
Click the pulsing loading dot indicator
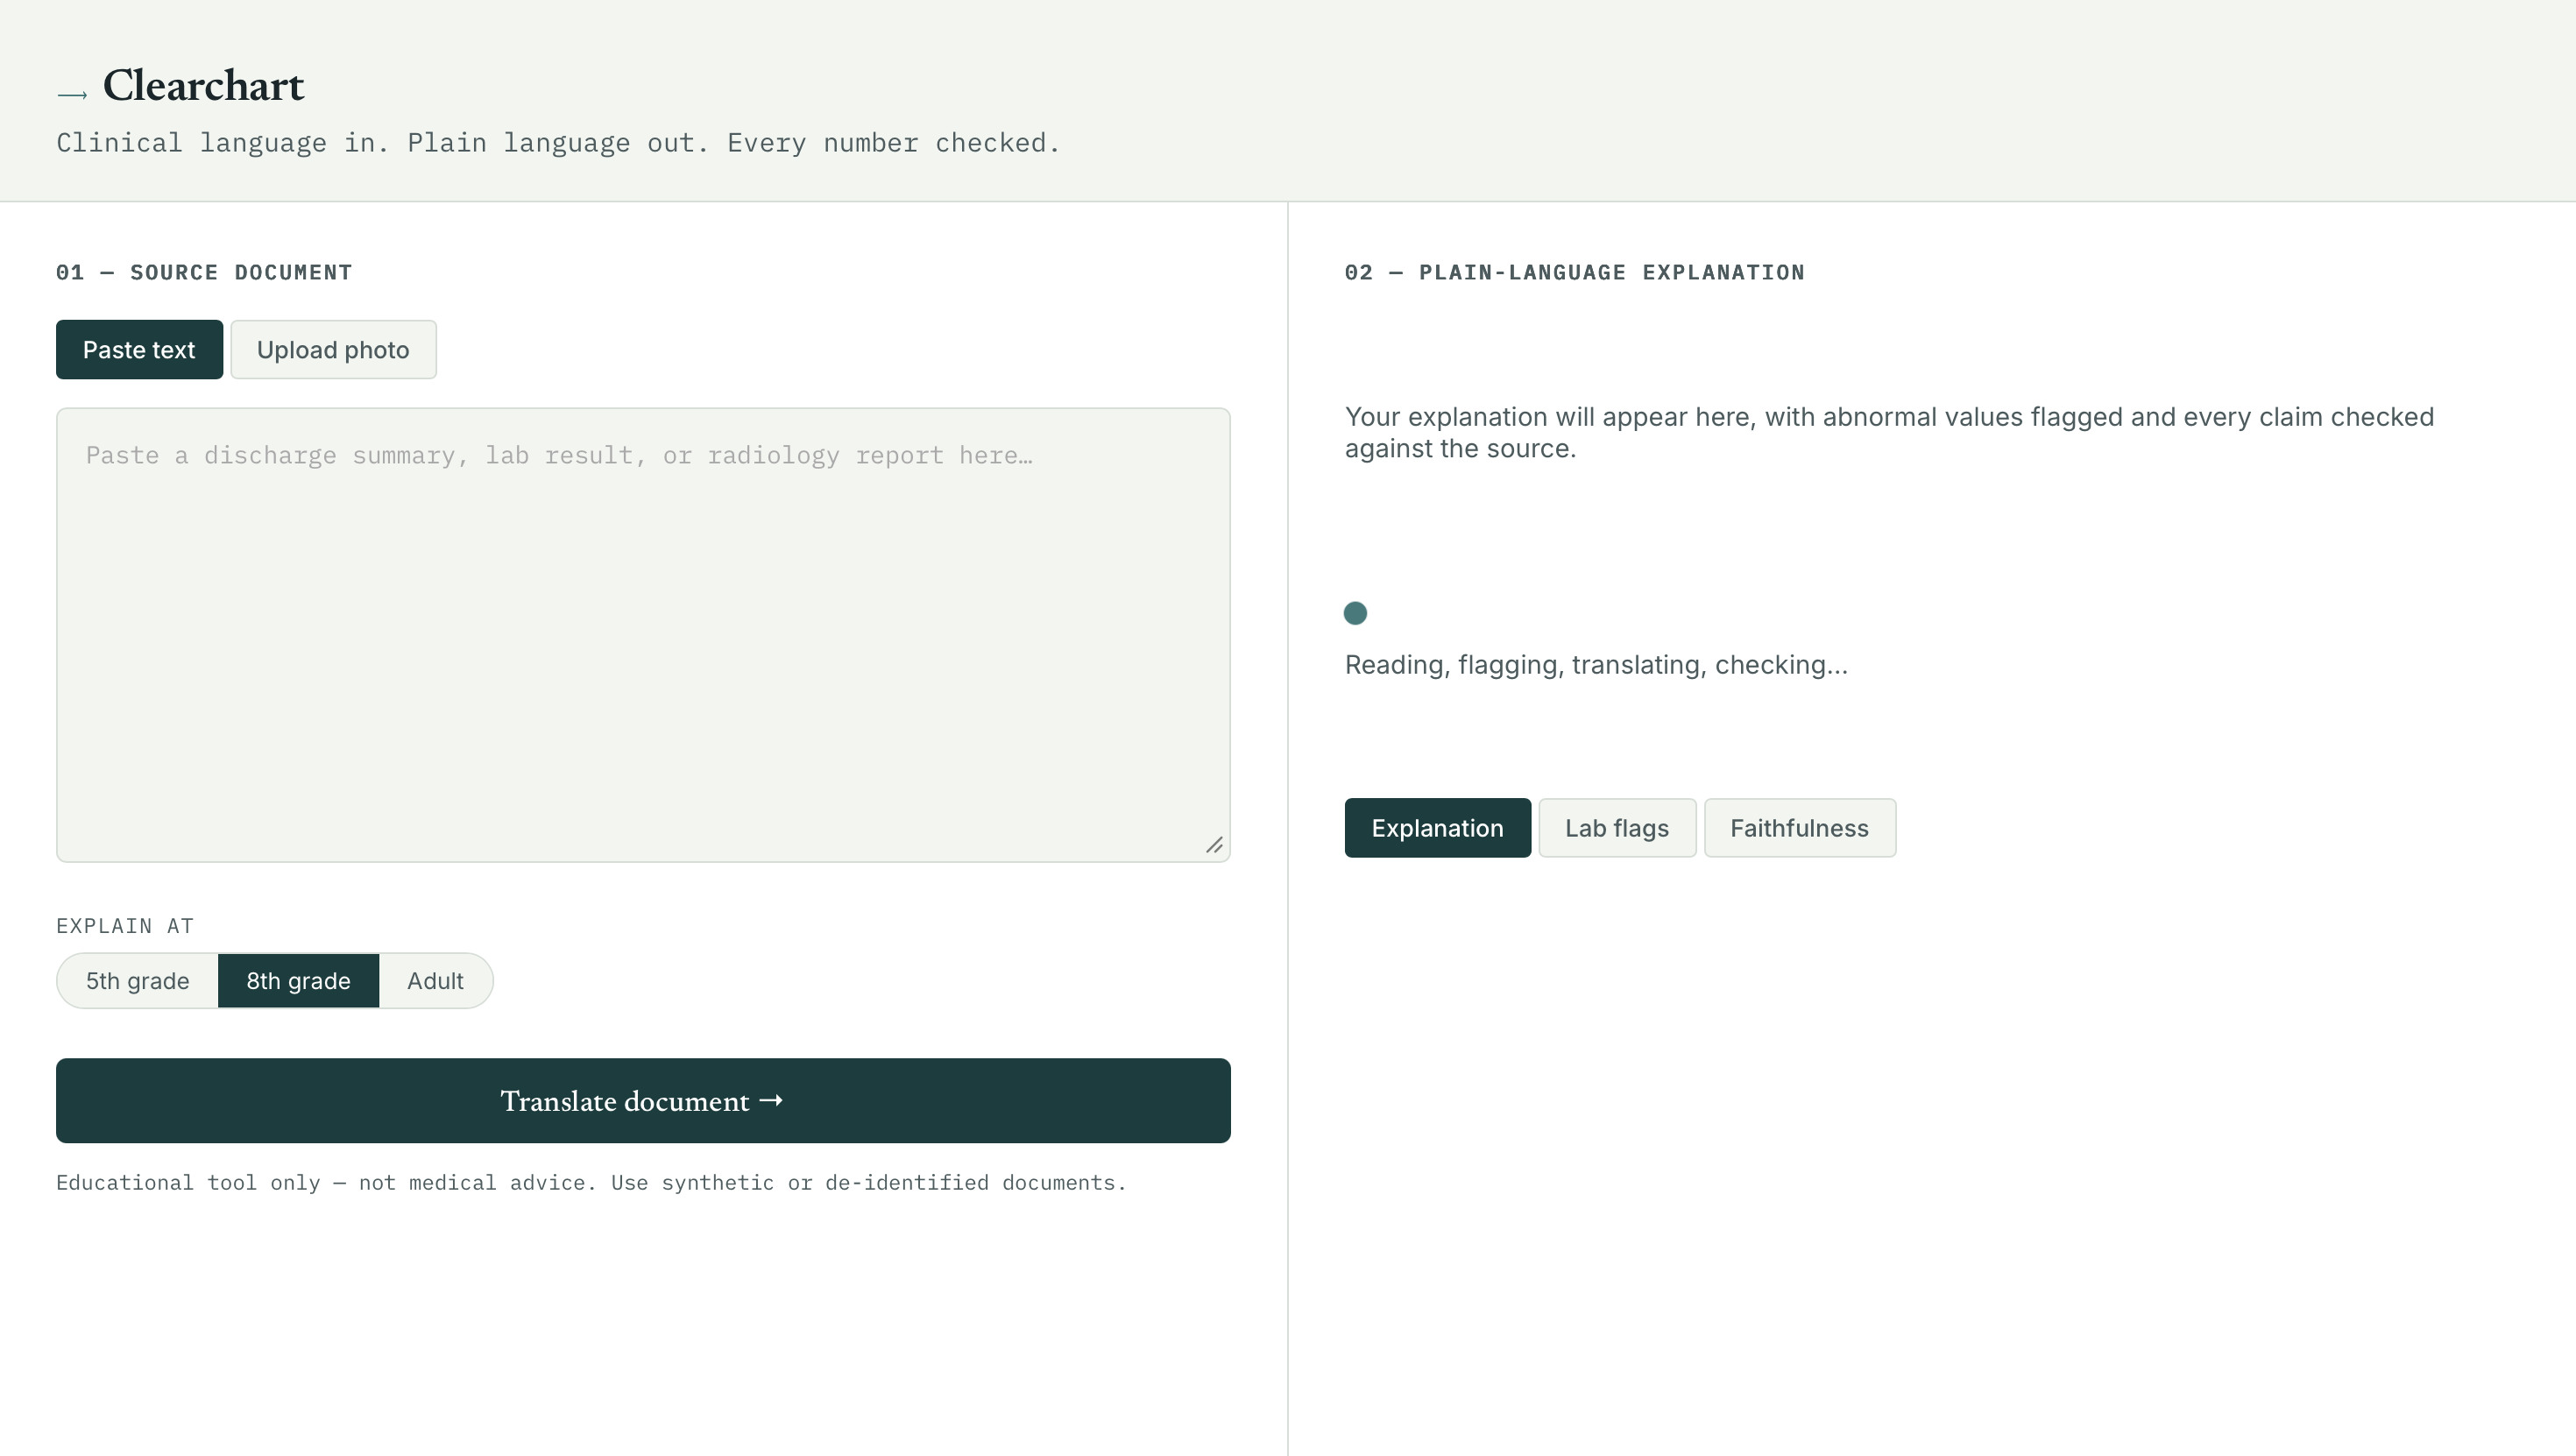tap(1355, 613)
